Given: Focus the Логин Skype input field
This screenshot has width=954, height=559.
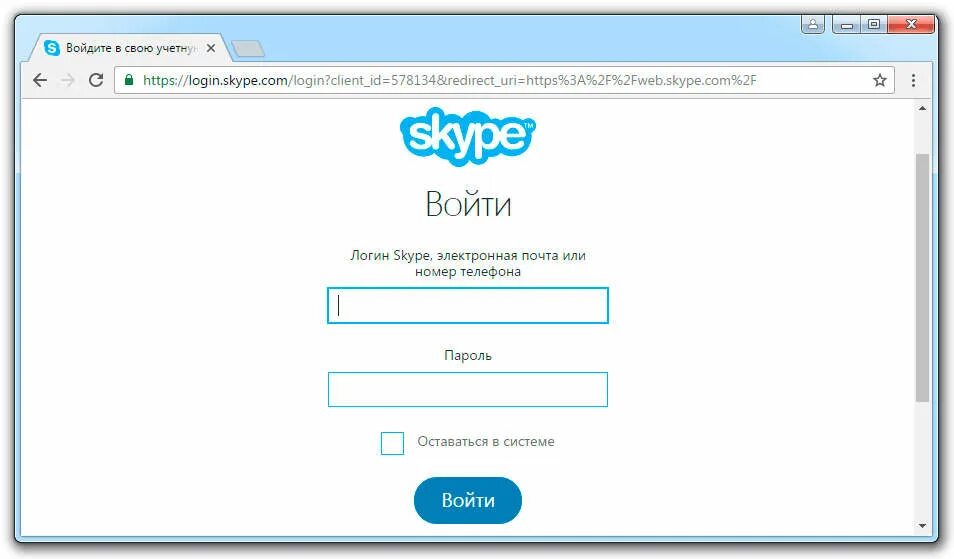Looking at the screenshot, I should click(x=468, y=305).
